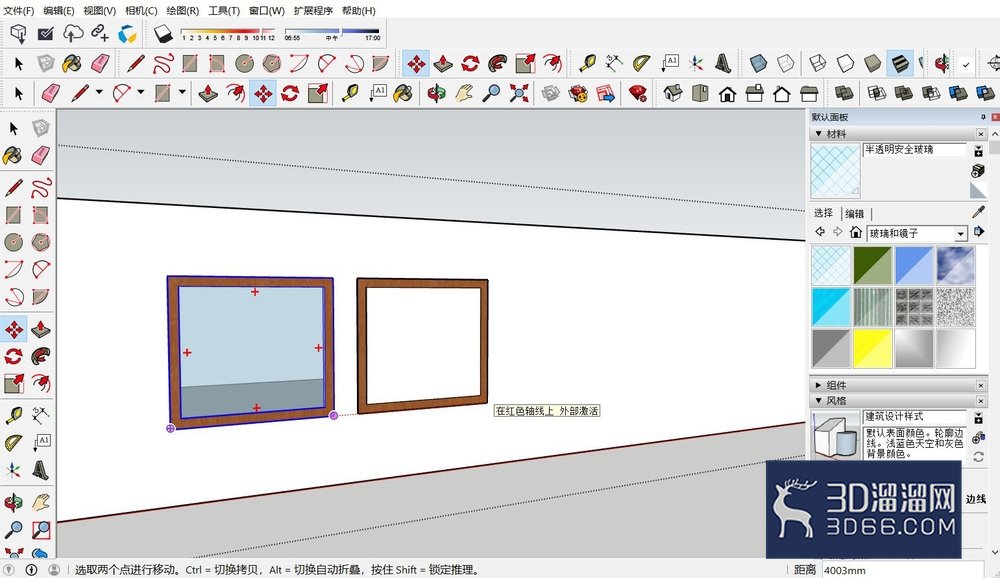Select the Pie tool in the left toolbar
This screenshot has height=578, width=1000.
click(41, 297)
